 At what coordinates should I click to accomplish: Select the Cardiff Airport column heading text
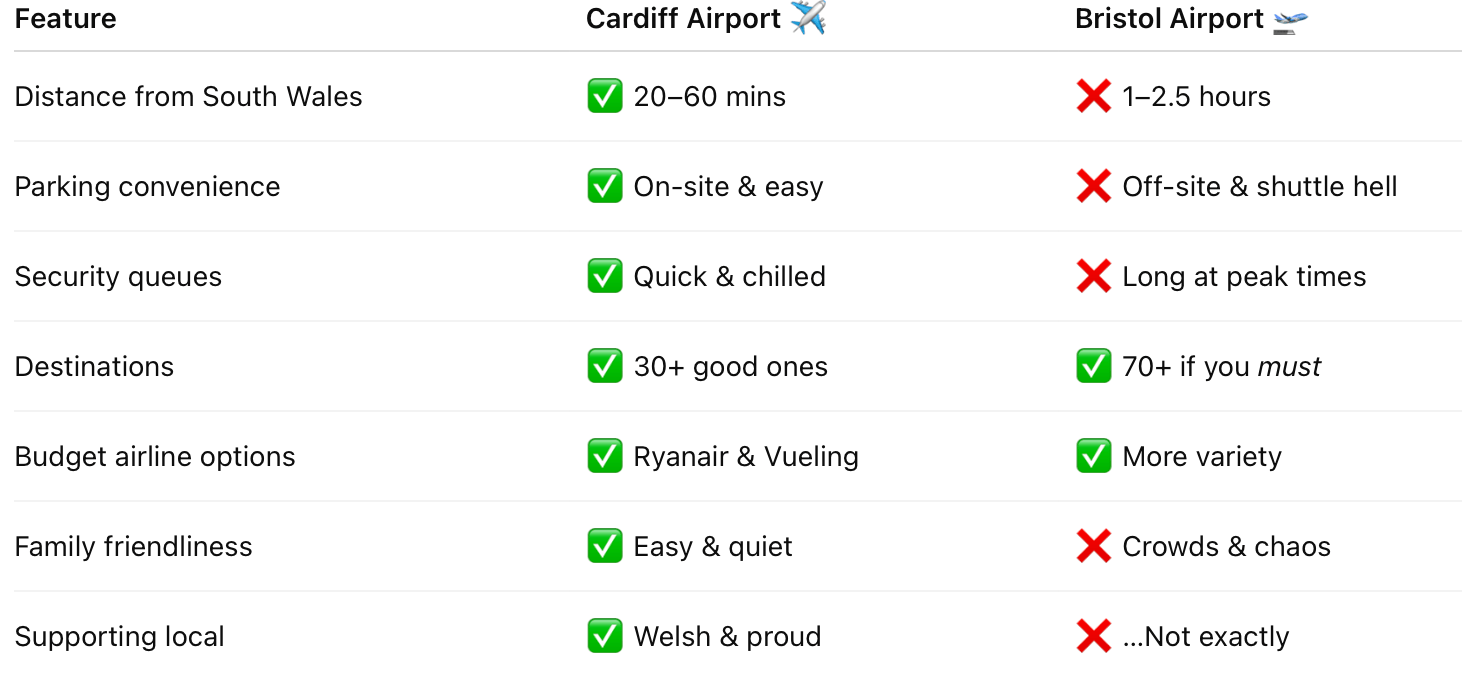(x=684, y=19)
